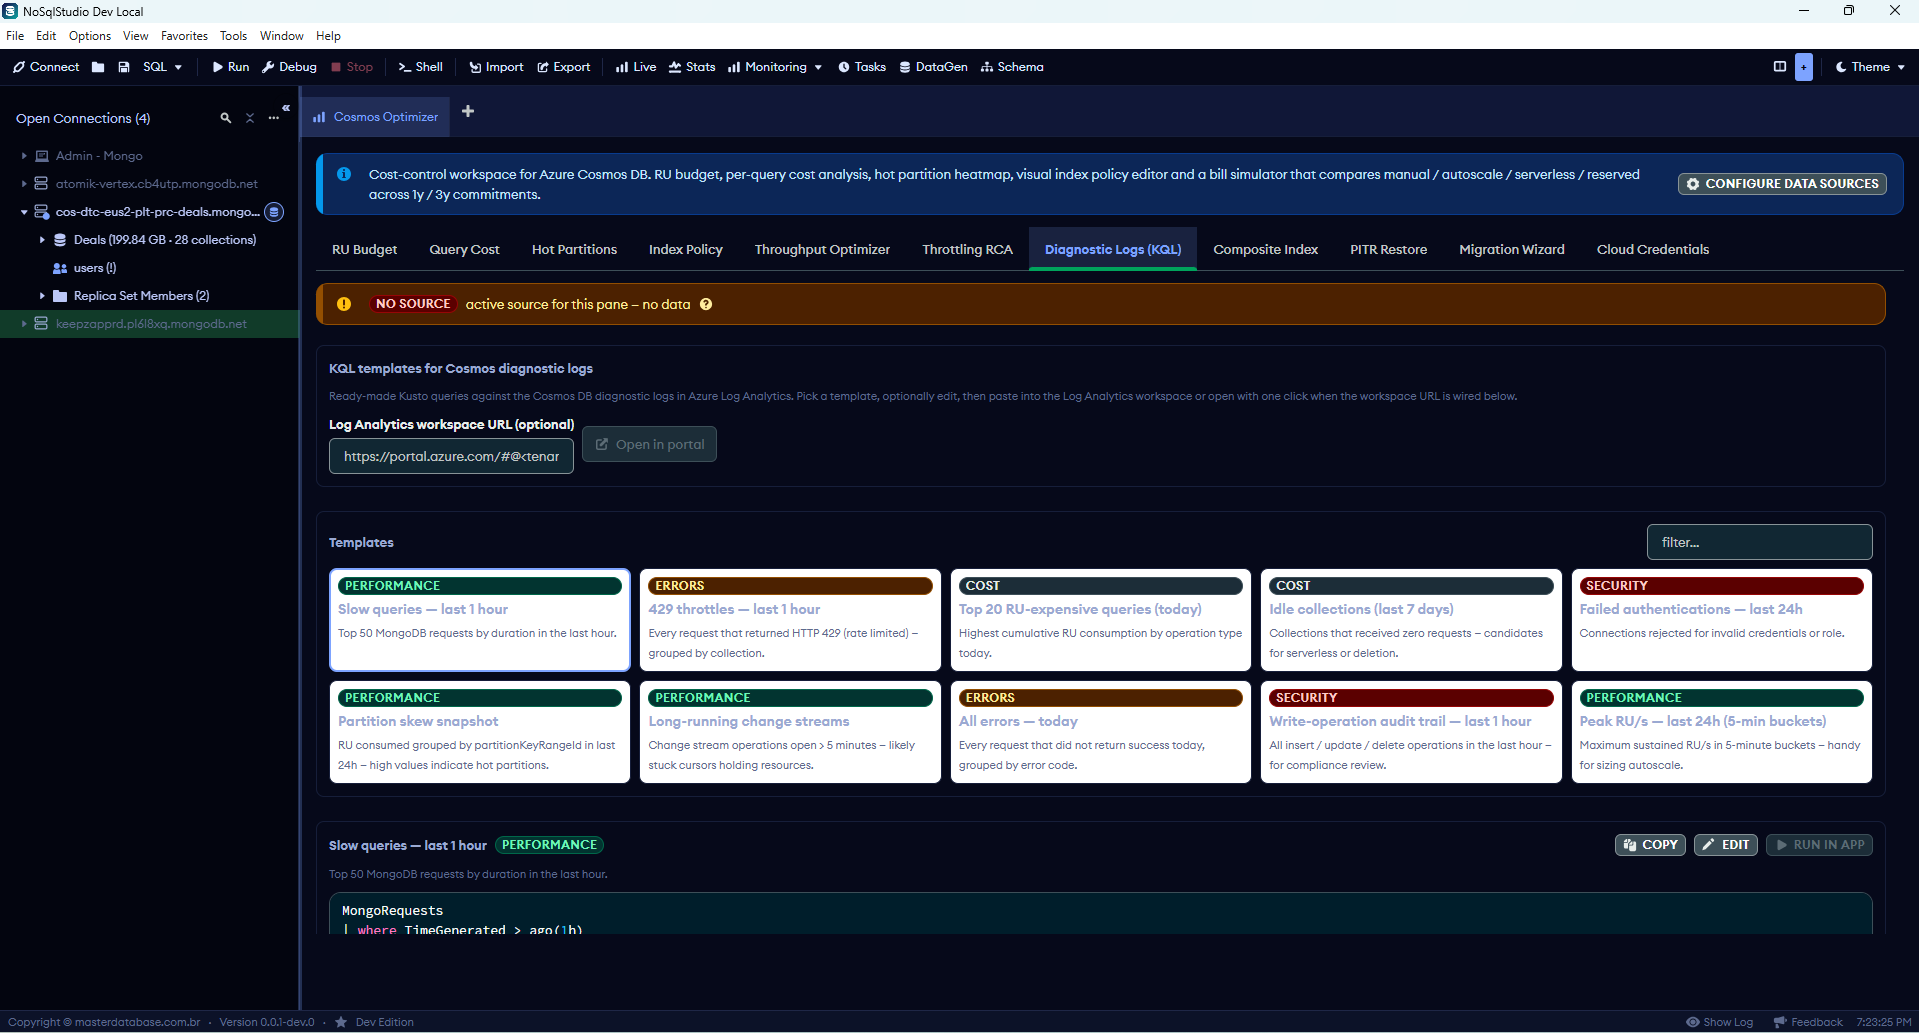
Task: Click the stack badge on cos-dtc connection
Action: coord(274,212)
